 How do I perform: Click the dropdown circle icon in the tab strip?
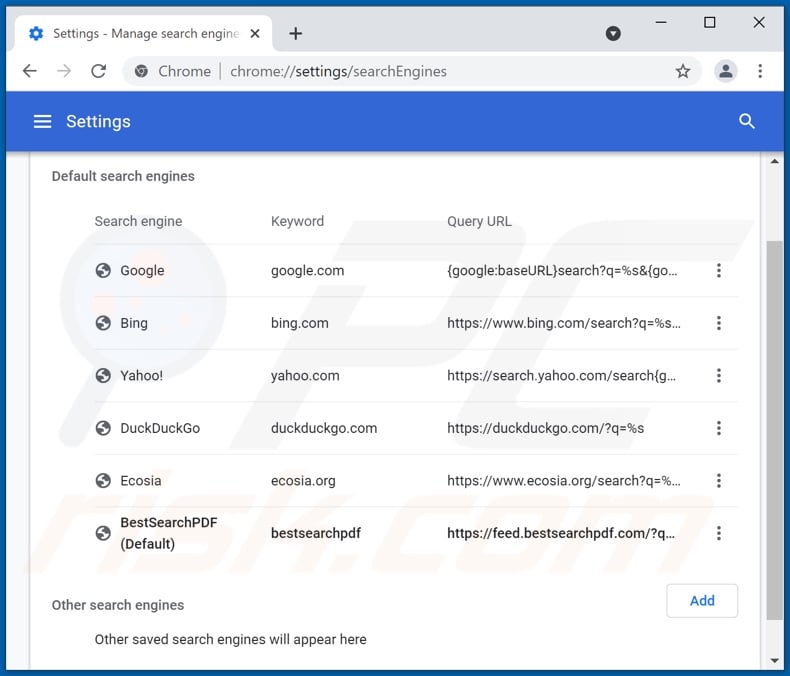(x=613, y=34)
